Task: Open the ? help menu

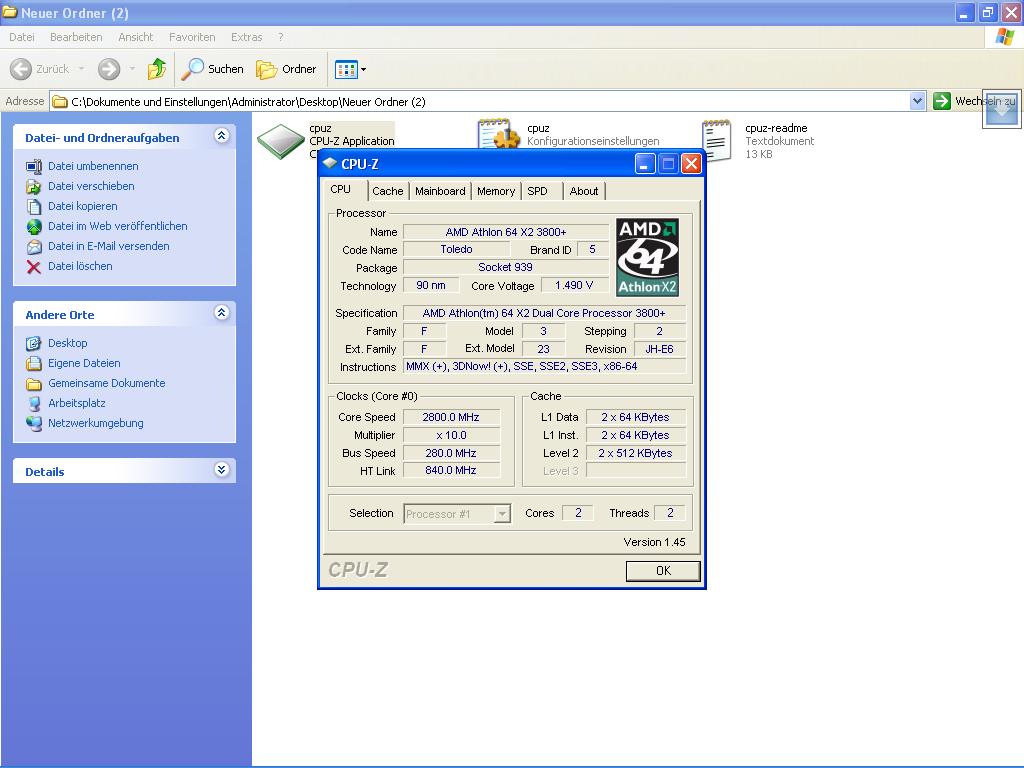Action: 281,37
